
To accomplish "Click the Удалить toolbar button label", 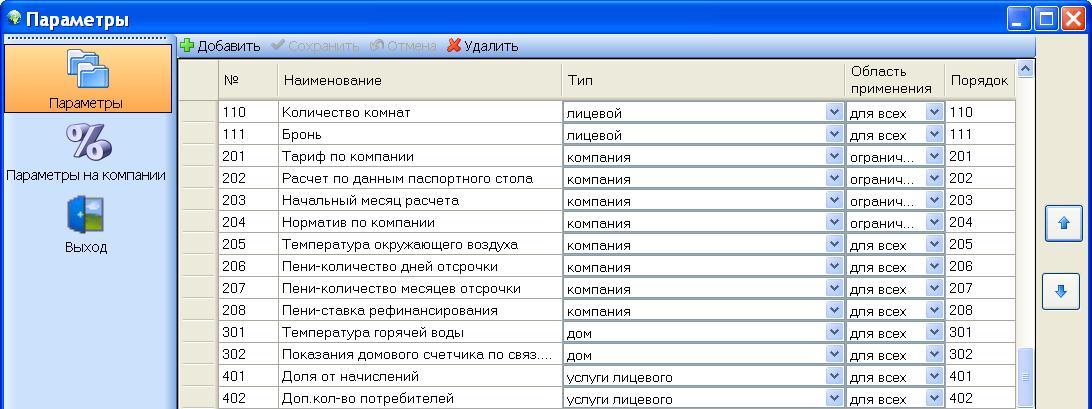I will coord(491,46).
